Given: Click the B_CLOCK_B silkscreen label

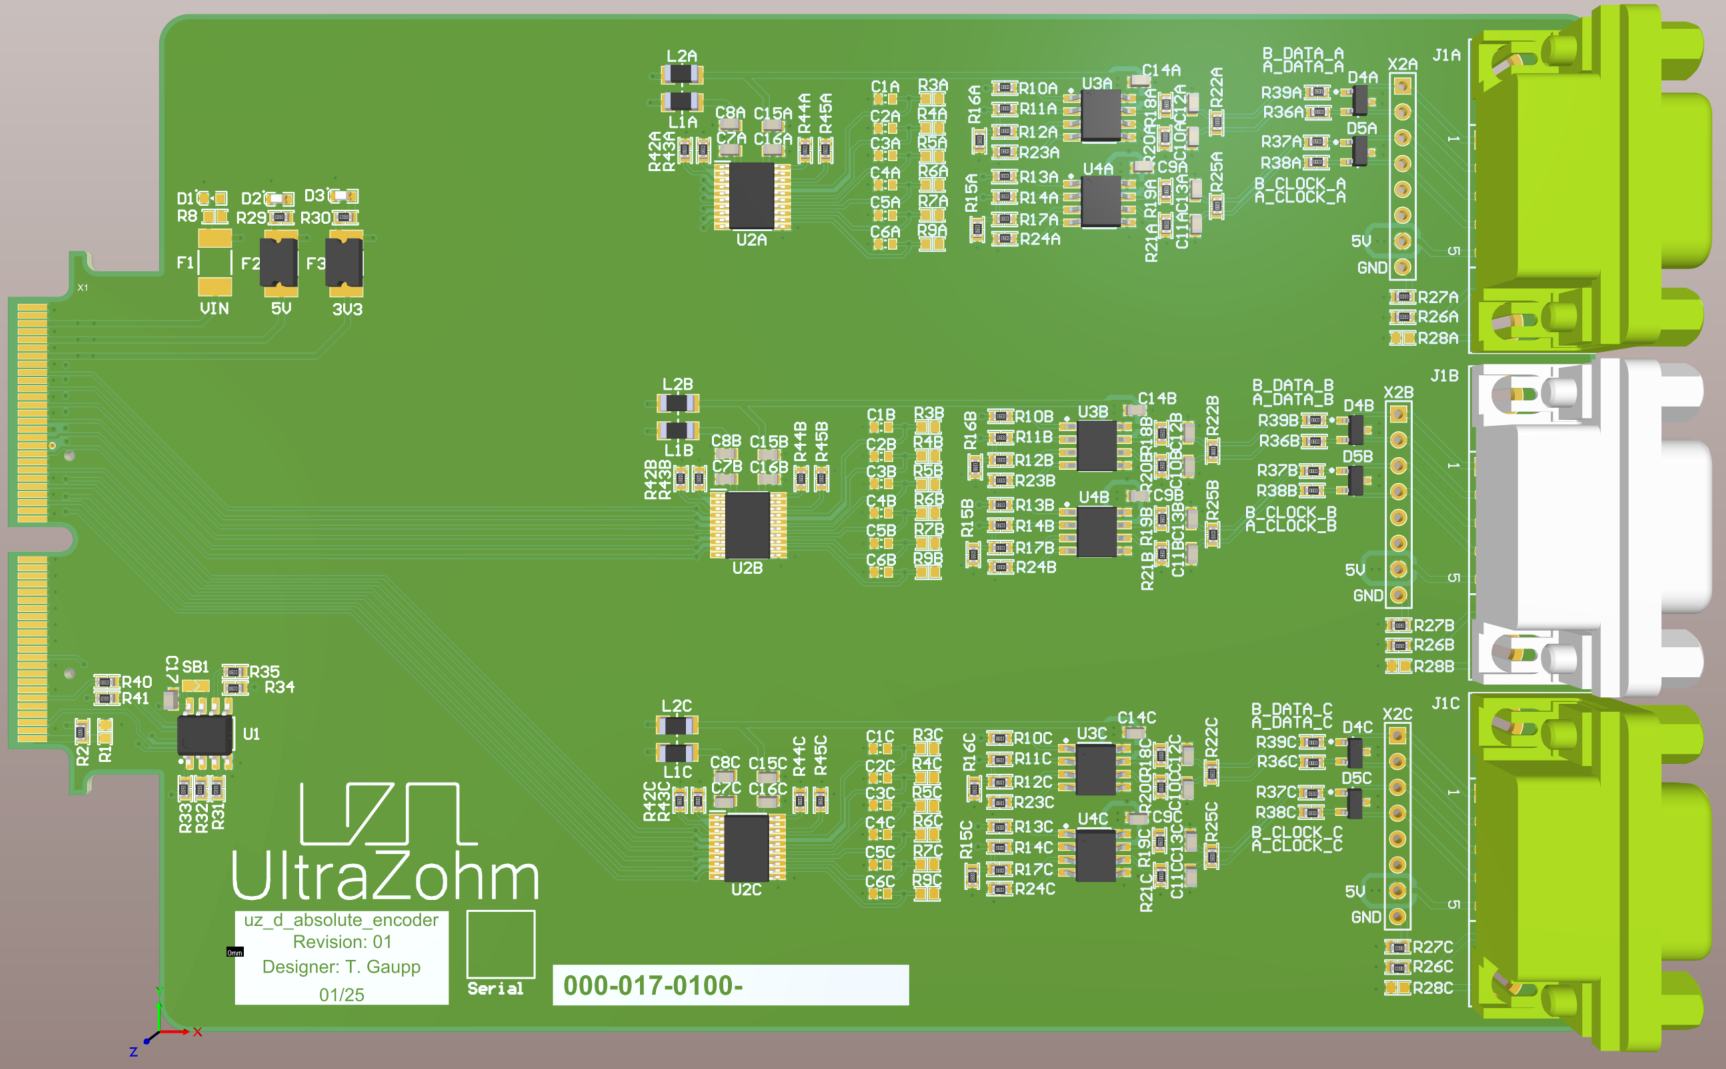Looking at the screenshot, I should click(x=1291, y=513).
